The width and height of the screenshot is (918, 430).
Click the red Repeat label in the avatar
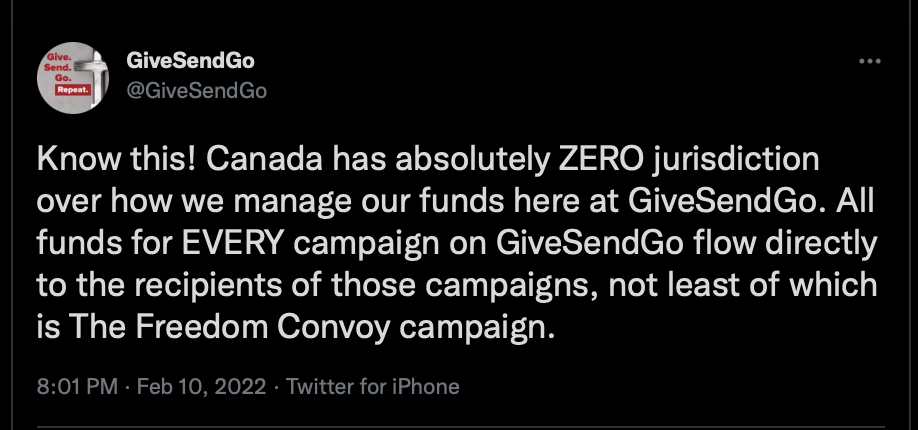coord(73,90)
